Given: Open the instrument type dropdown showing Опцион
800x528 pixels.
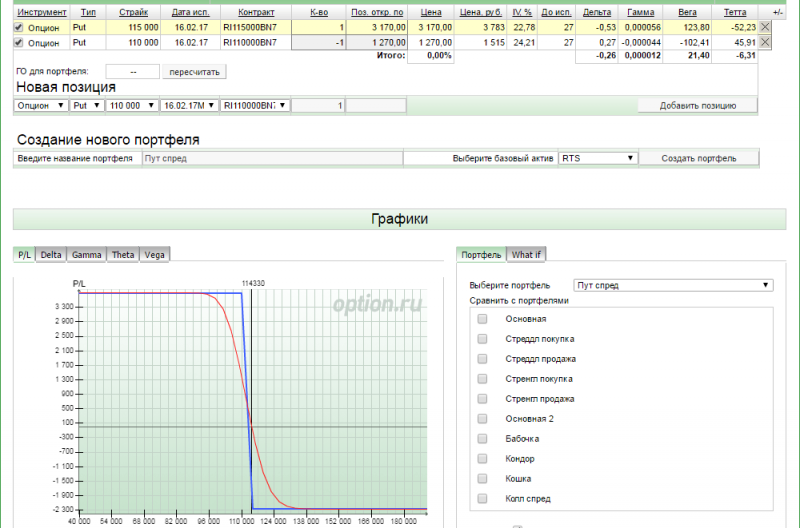Looking at the screenshot, I should pyautogui.click(x=40, y=105).
